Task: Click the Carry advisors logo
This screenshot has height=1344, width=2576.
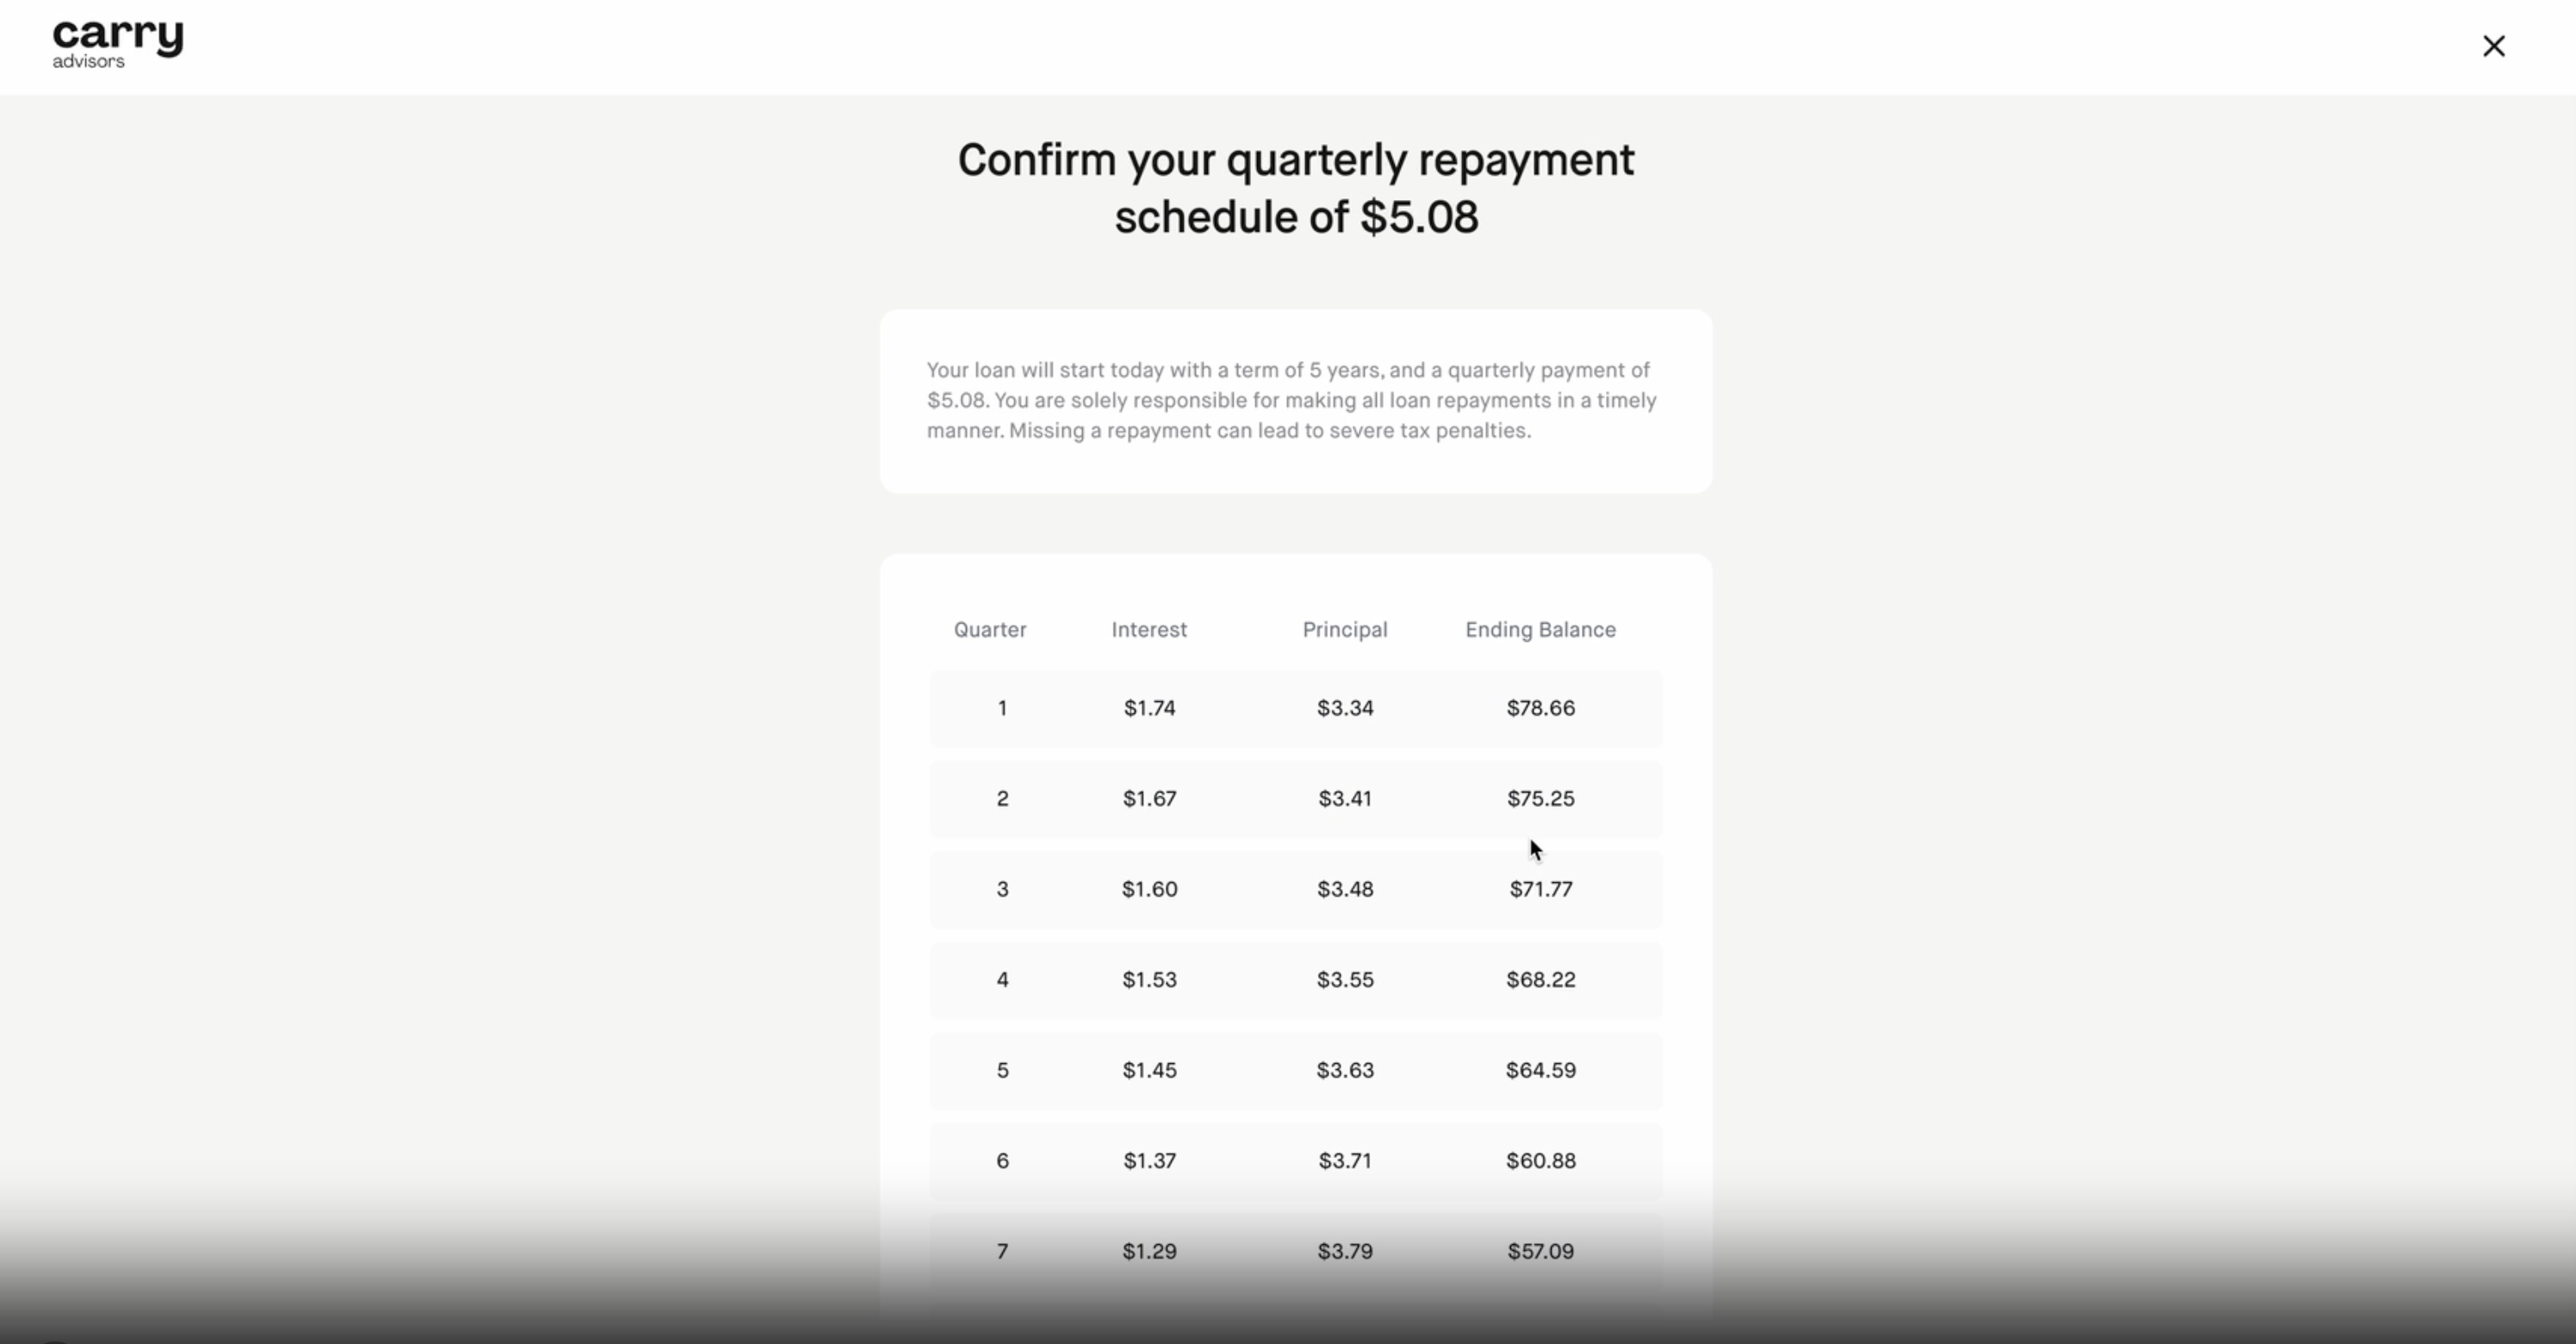Action: (x=118, y=44)
